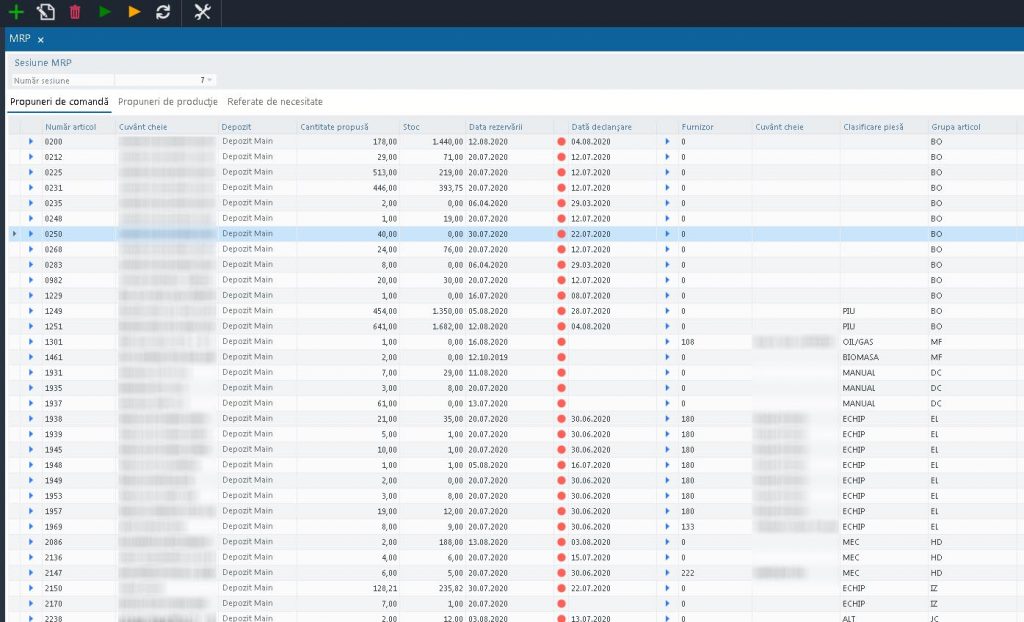Expand row 0212 using its left arrow
The height and width of the screenshot is (622, 1024).
point(31,157)
